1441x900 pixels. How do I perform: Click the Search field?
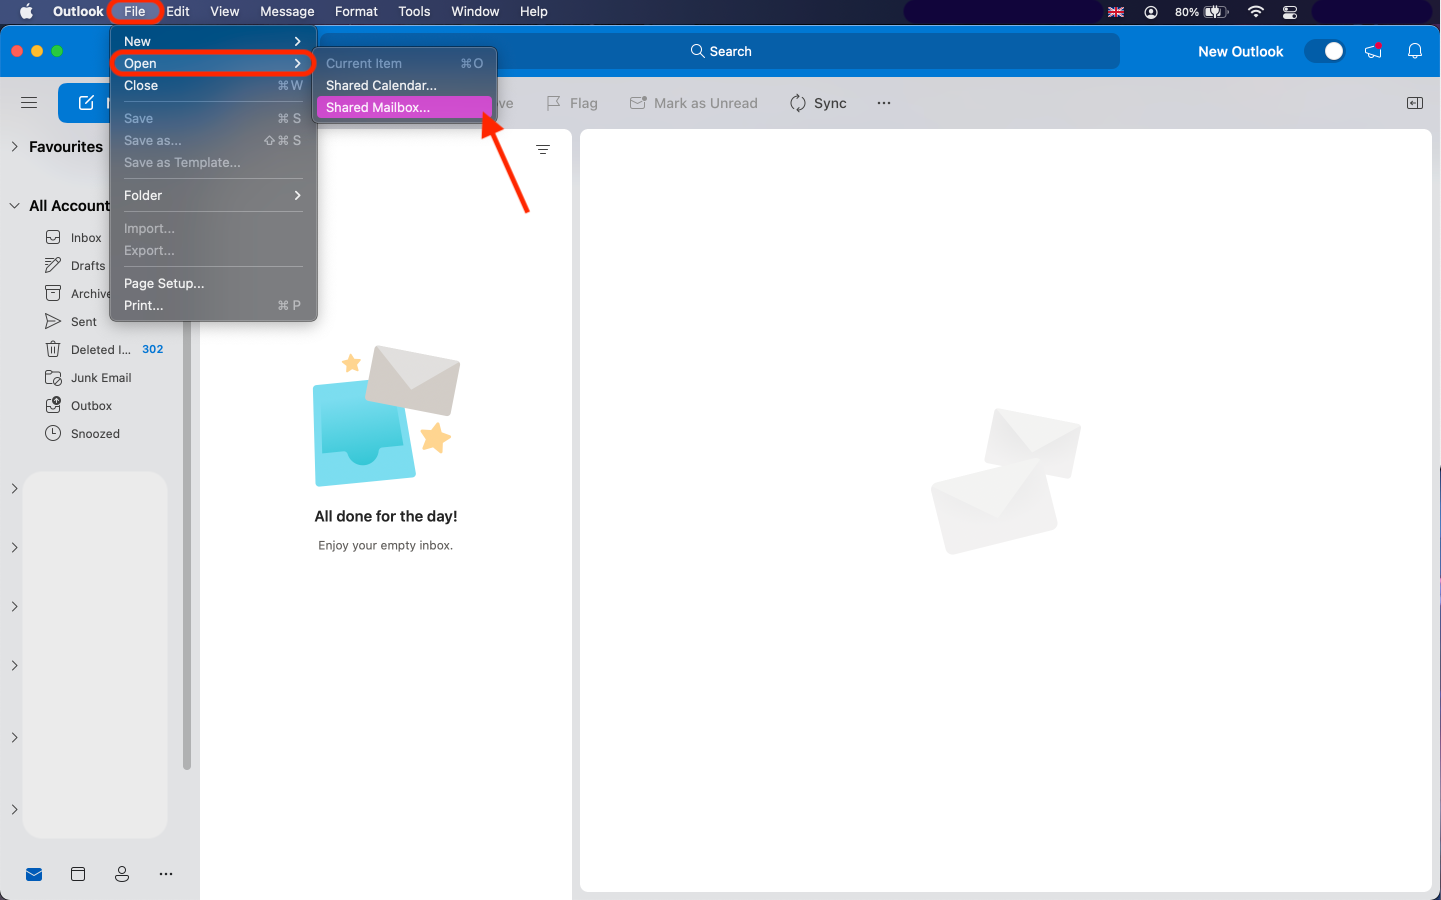(x=720, y=51)
